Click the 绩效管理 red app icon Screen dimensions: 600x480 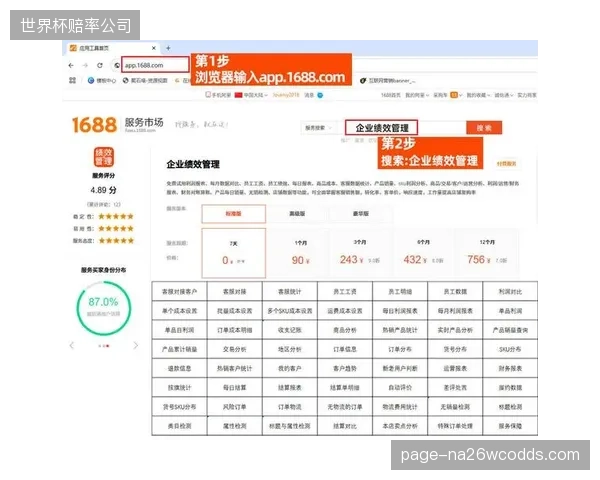pyautogui.click(x=104, y=157)
